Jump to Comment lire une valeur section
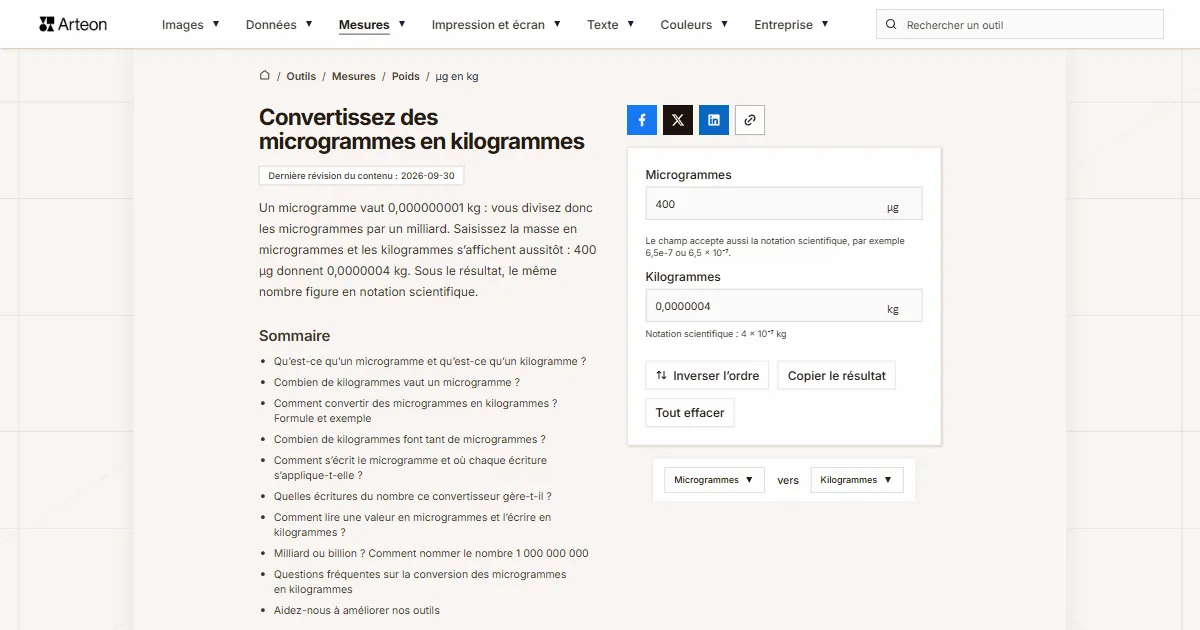Viewport: 1200px width, 630px height. [413, 525]
